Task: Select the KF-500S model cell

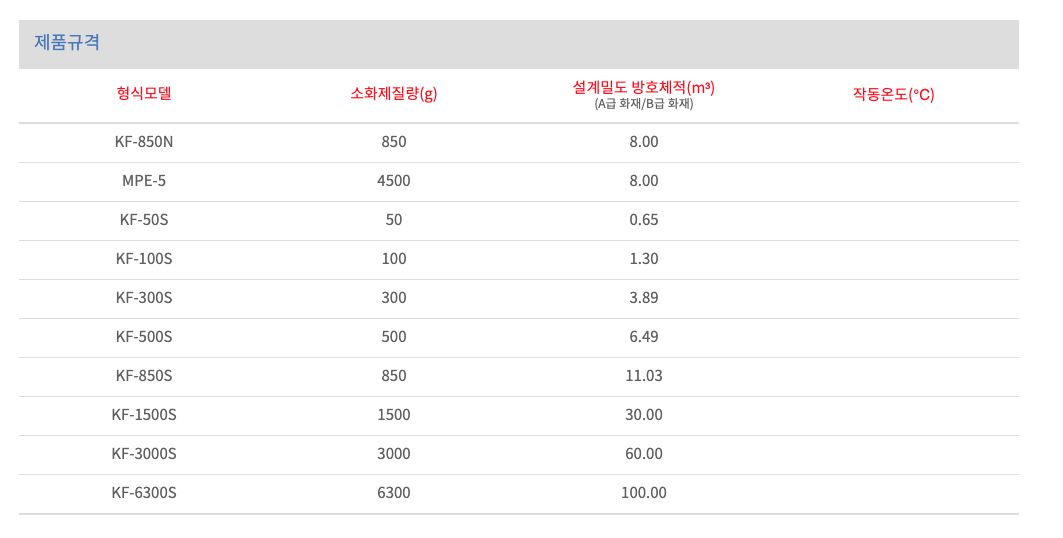Action: click(x=144, y=337)
